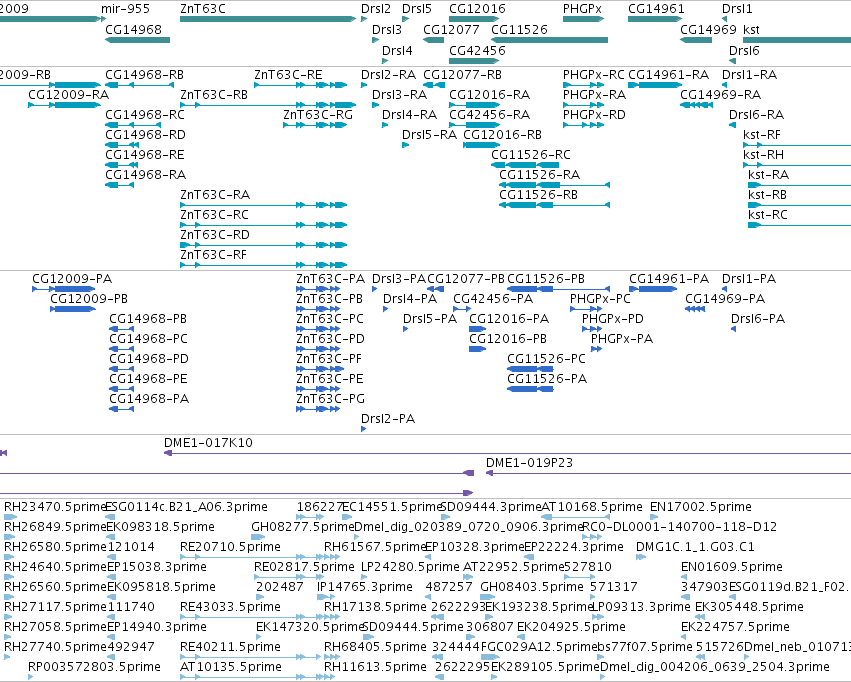Select protein CG14961-PA
The image size is (851, 682).
tap(653, 289)
